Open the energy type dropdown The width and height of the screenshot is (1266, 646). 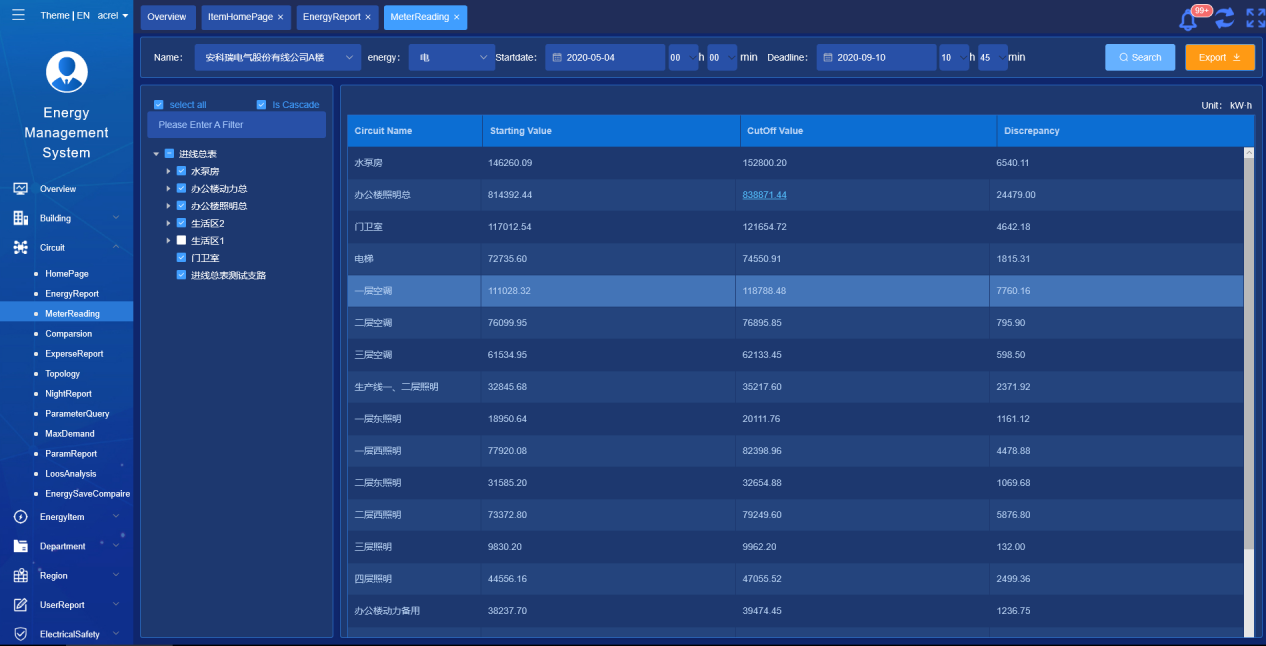click(x=451, y=58)
